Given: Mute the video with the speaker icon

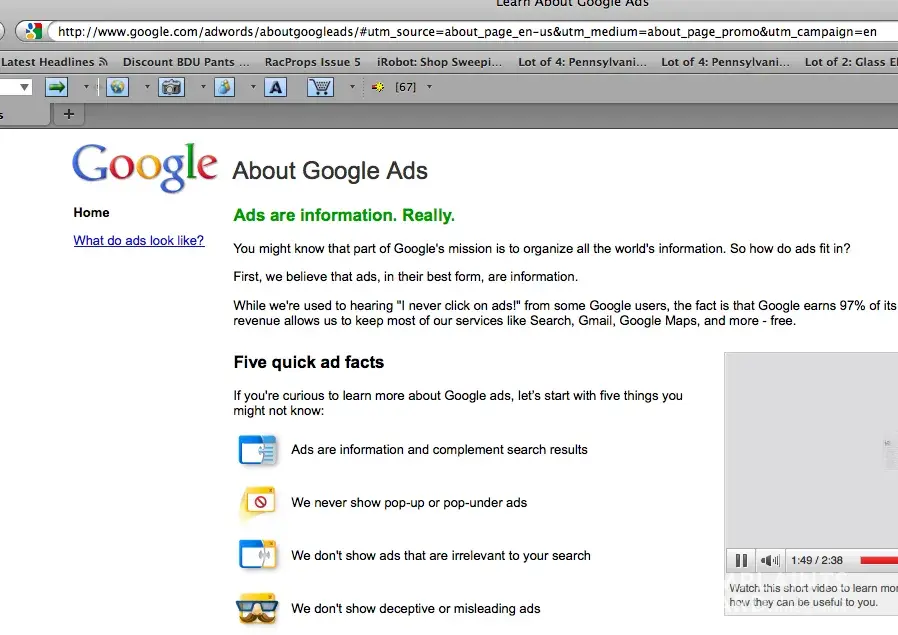Looking at the screenshot, I should (x=770, y=560).
